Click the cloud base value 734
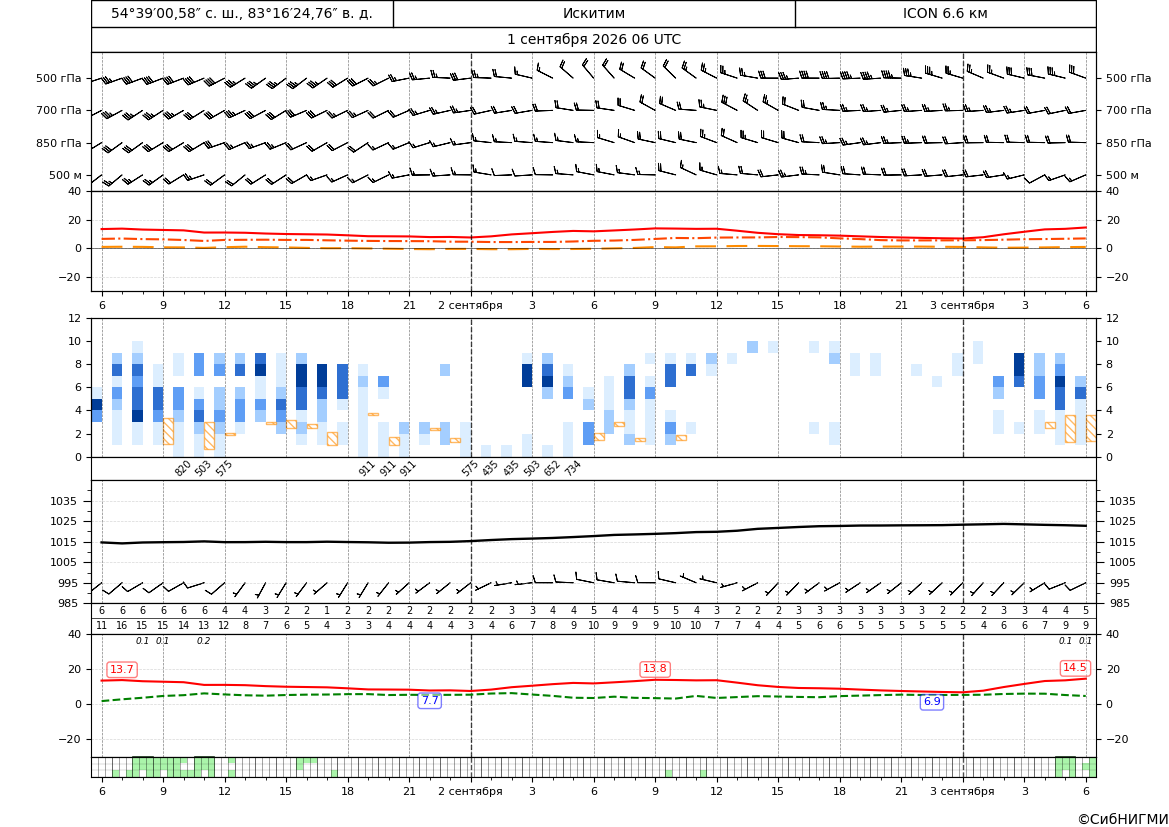Image resolution: width=1169 pixels, height=827 pixels. point(572,468)
